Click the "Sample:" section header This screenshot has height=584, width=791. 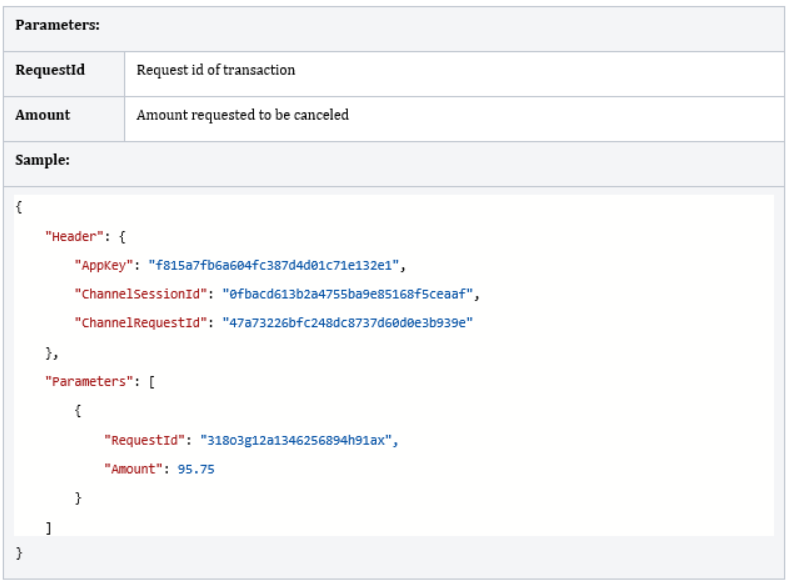tap(42, 160)
